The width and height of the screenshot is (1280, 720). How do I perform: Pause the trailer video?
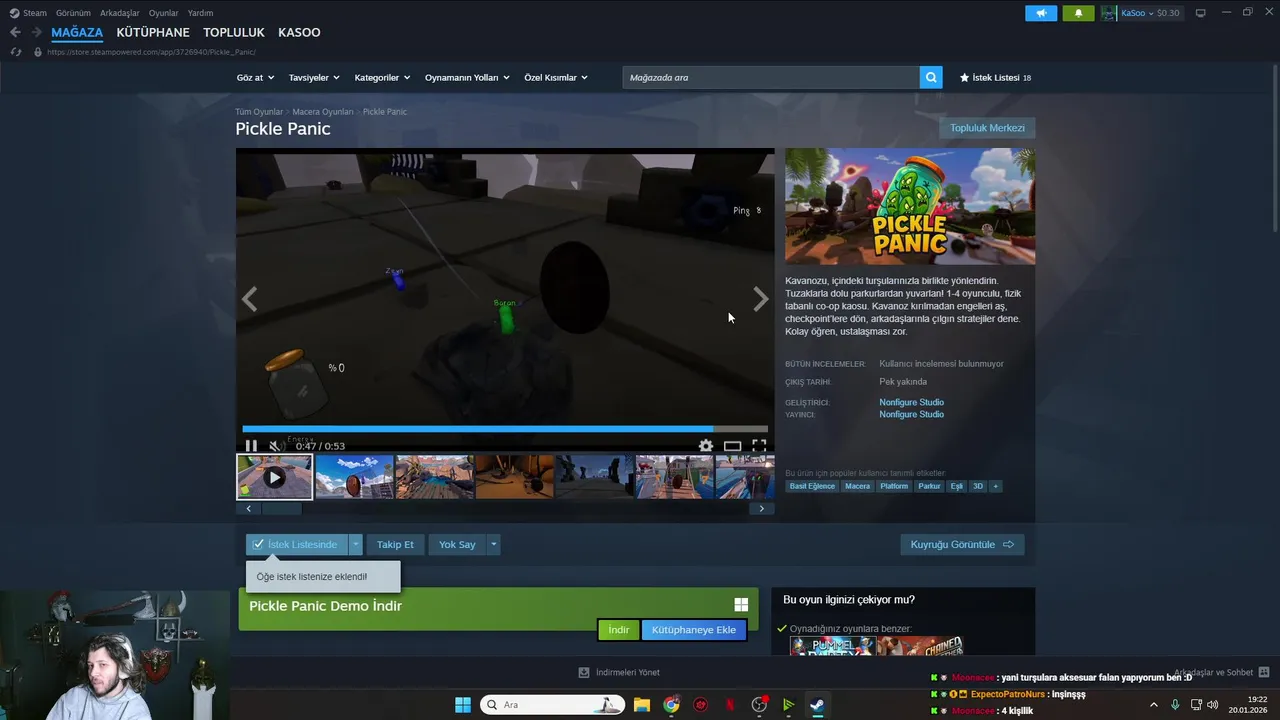click(x=251, y=446)
